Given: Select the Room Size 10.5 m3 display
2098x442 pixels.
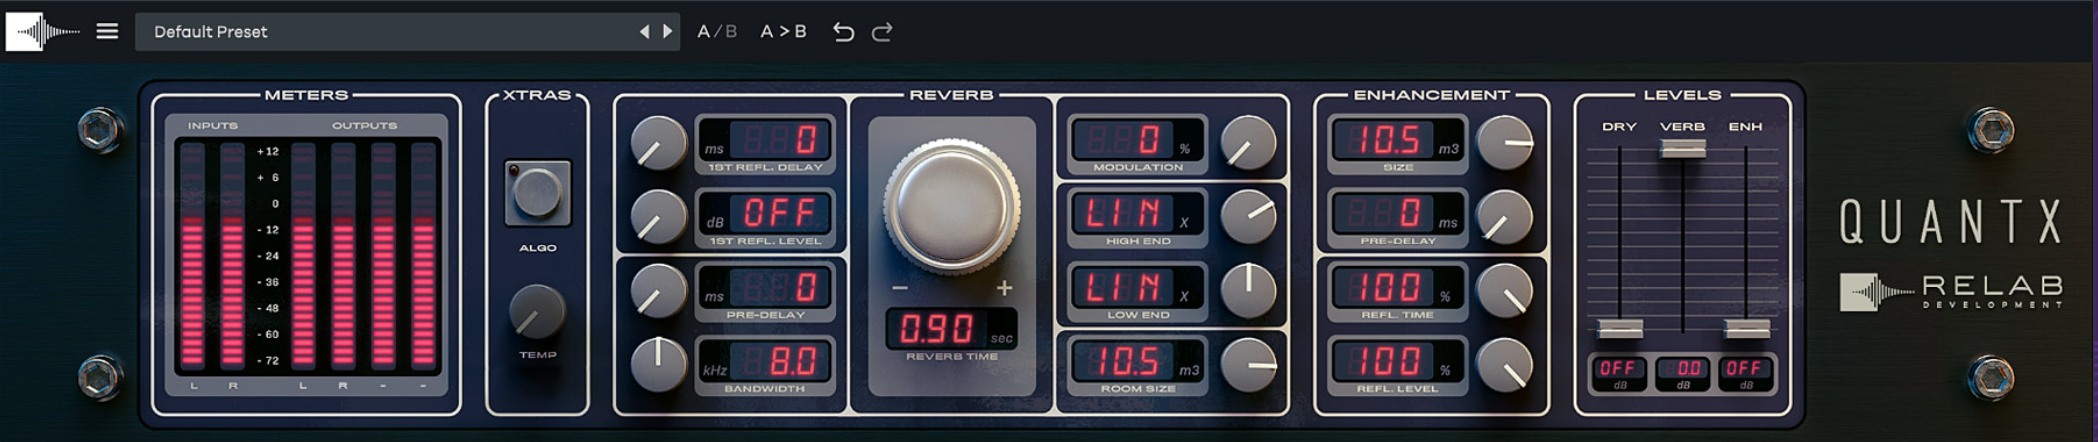Looking at the screenshot, I should pyautogui.click(x=1137, y=362).
